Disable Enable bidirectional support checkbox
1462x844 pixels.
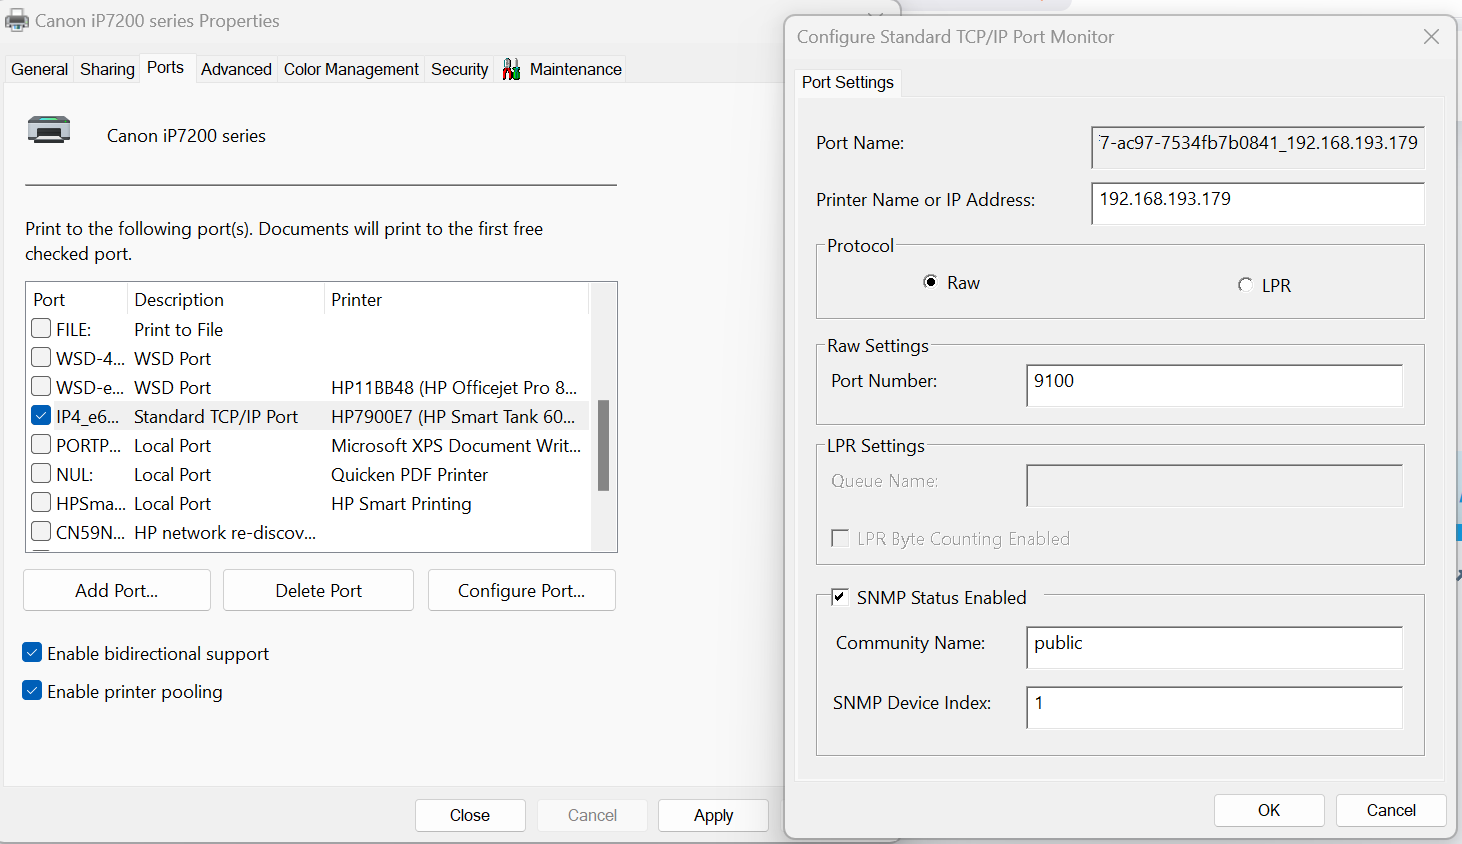click(32, 653)
